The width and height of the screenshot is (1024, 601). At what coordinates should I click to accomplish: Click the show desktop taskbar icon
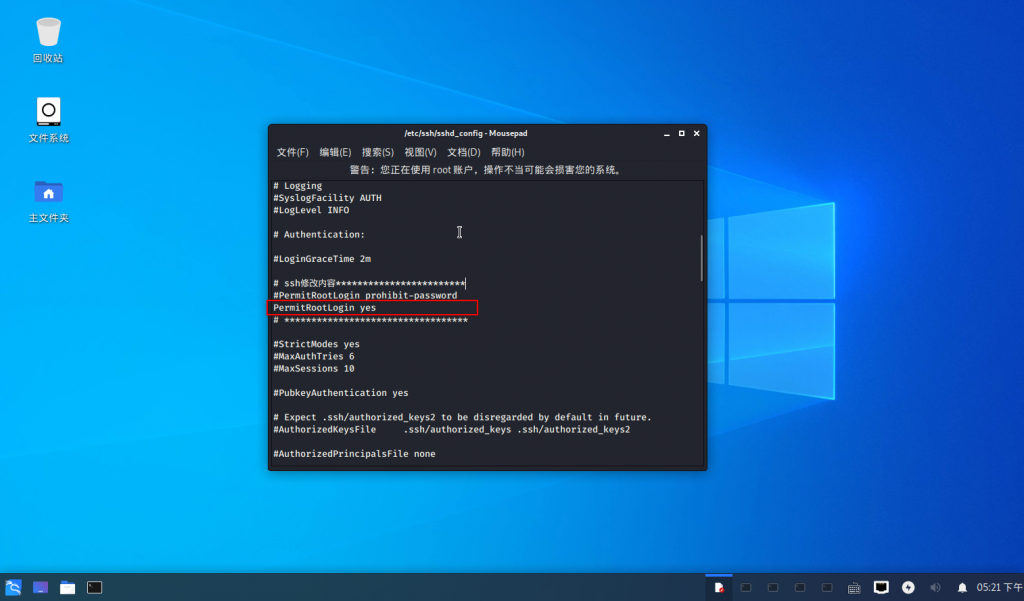coord(40,587)
